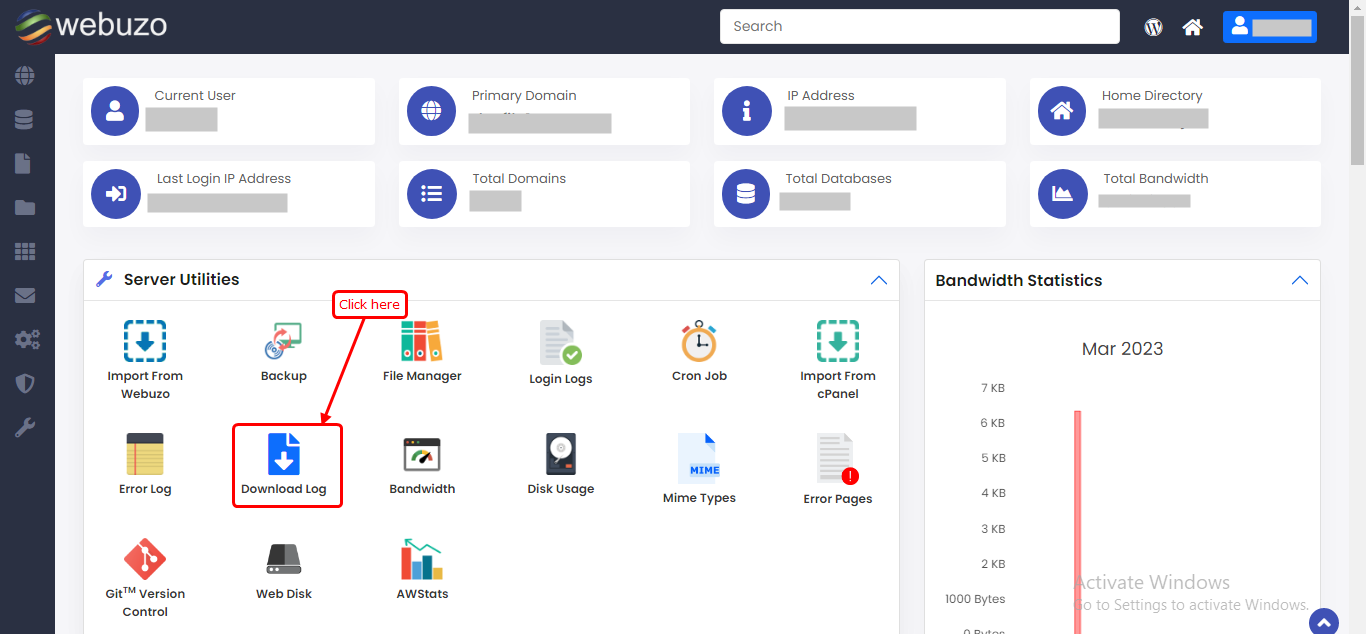Click the WordPress icon in header
This screenshot has height=634, width=1366.
1153,27
